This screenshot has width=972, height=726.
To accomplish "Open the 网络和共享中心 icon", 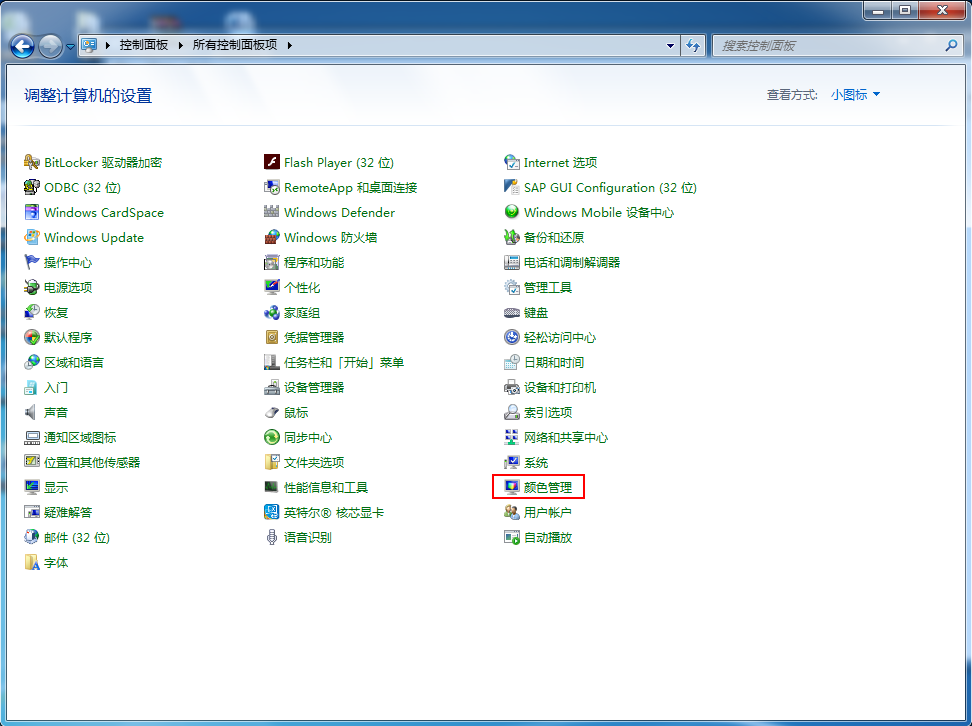I will pos(511,437).
